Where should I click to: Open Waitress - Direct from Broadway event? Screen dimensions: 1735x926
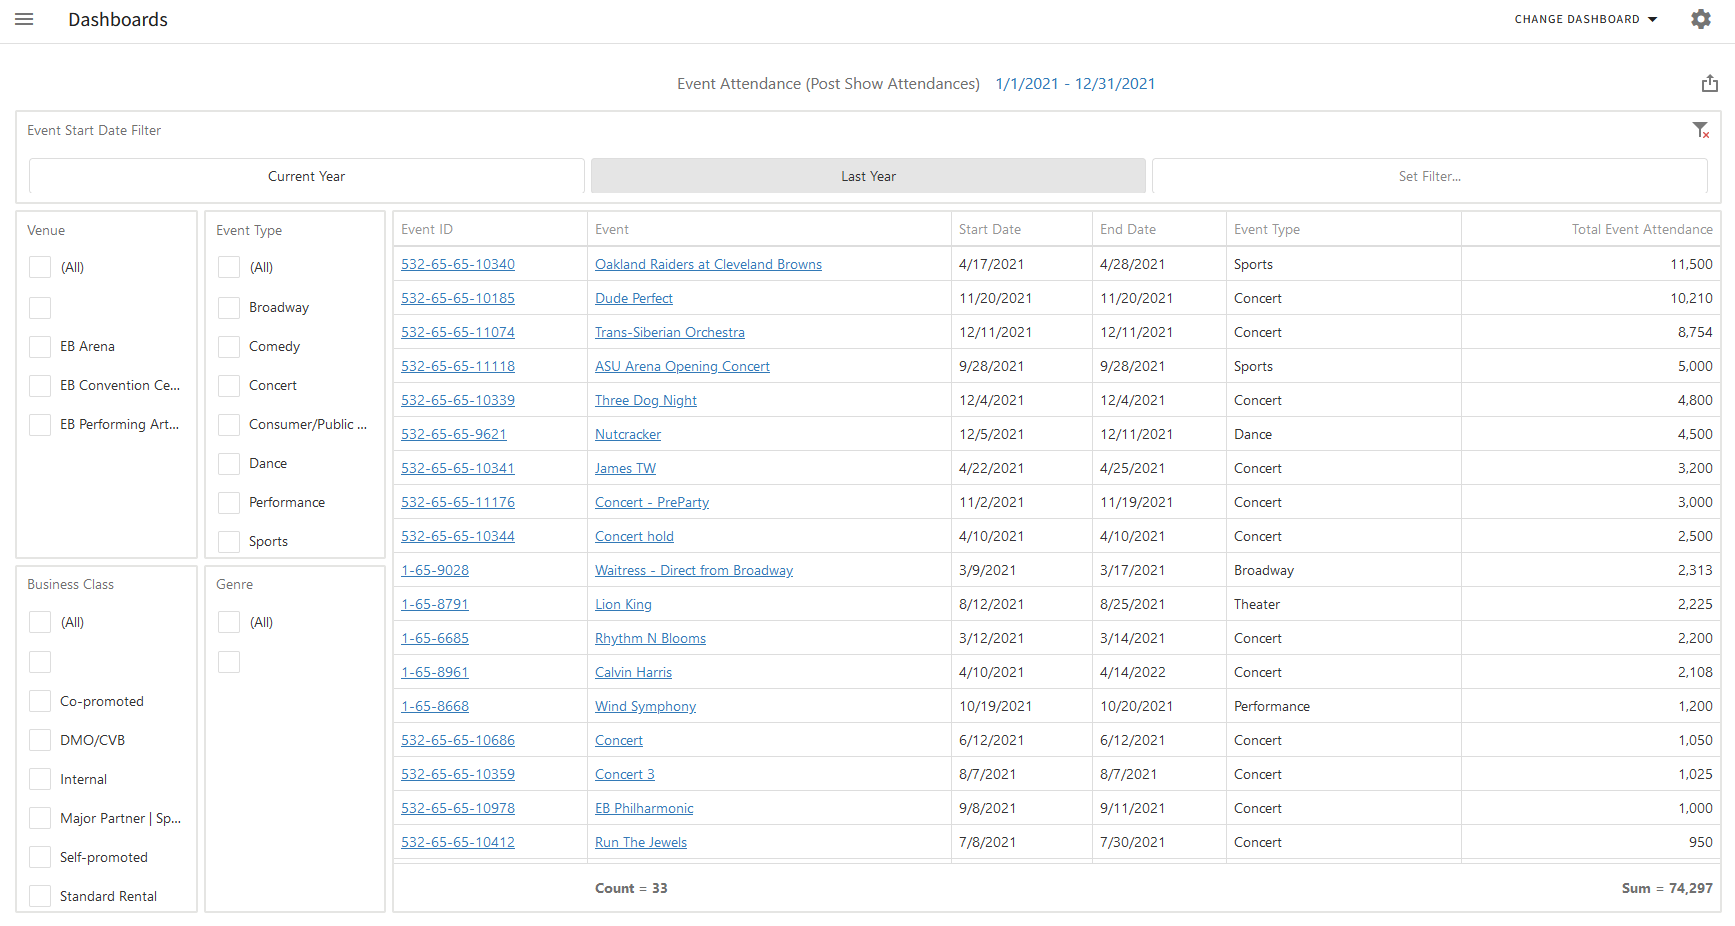tap(694, 570)
